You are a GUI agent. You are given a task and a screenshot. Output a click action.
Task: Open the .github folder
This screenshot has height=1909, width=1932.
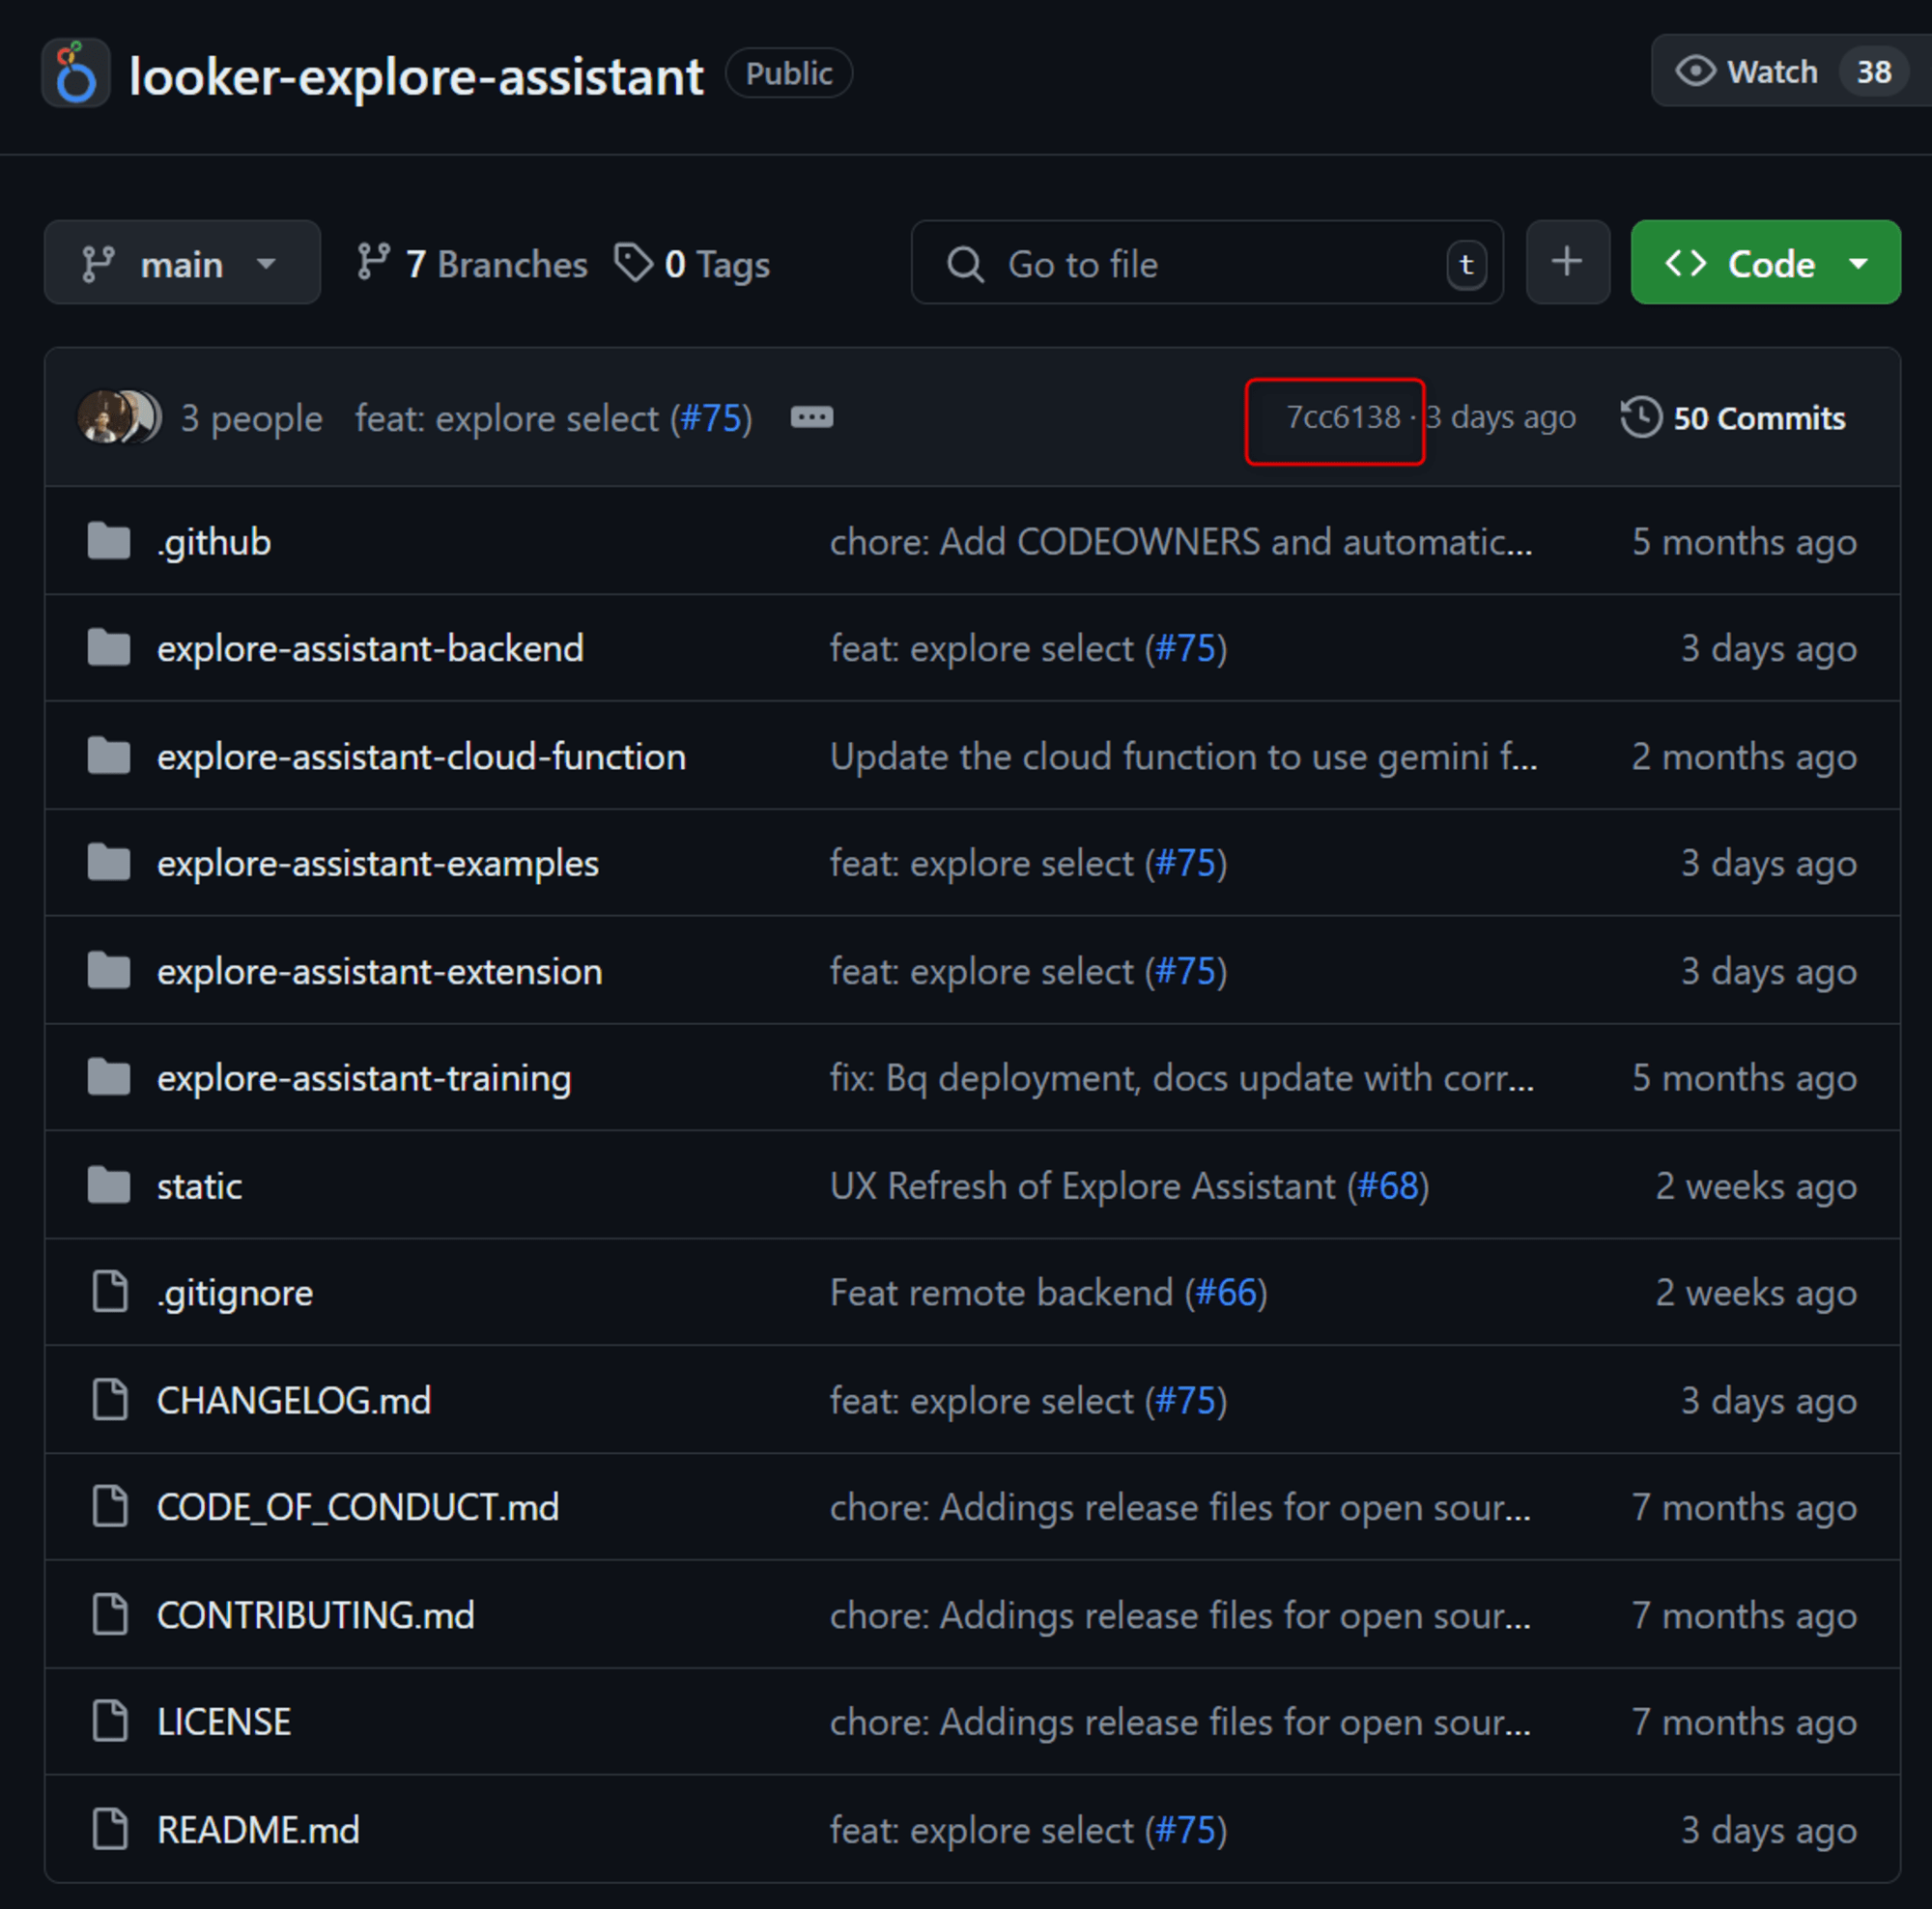coord(214,541)
